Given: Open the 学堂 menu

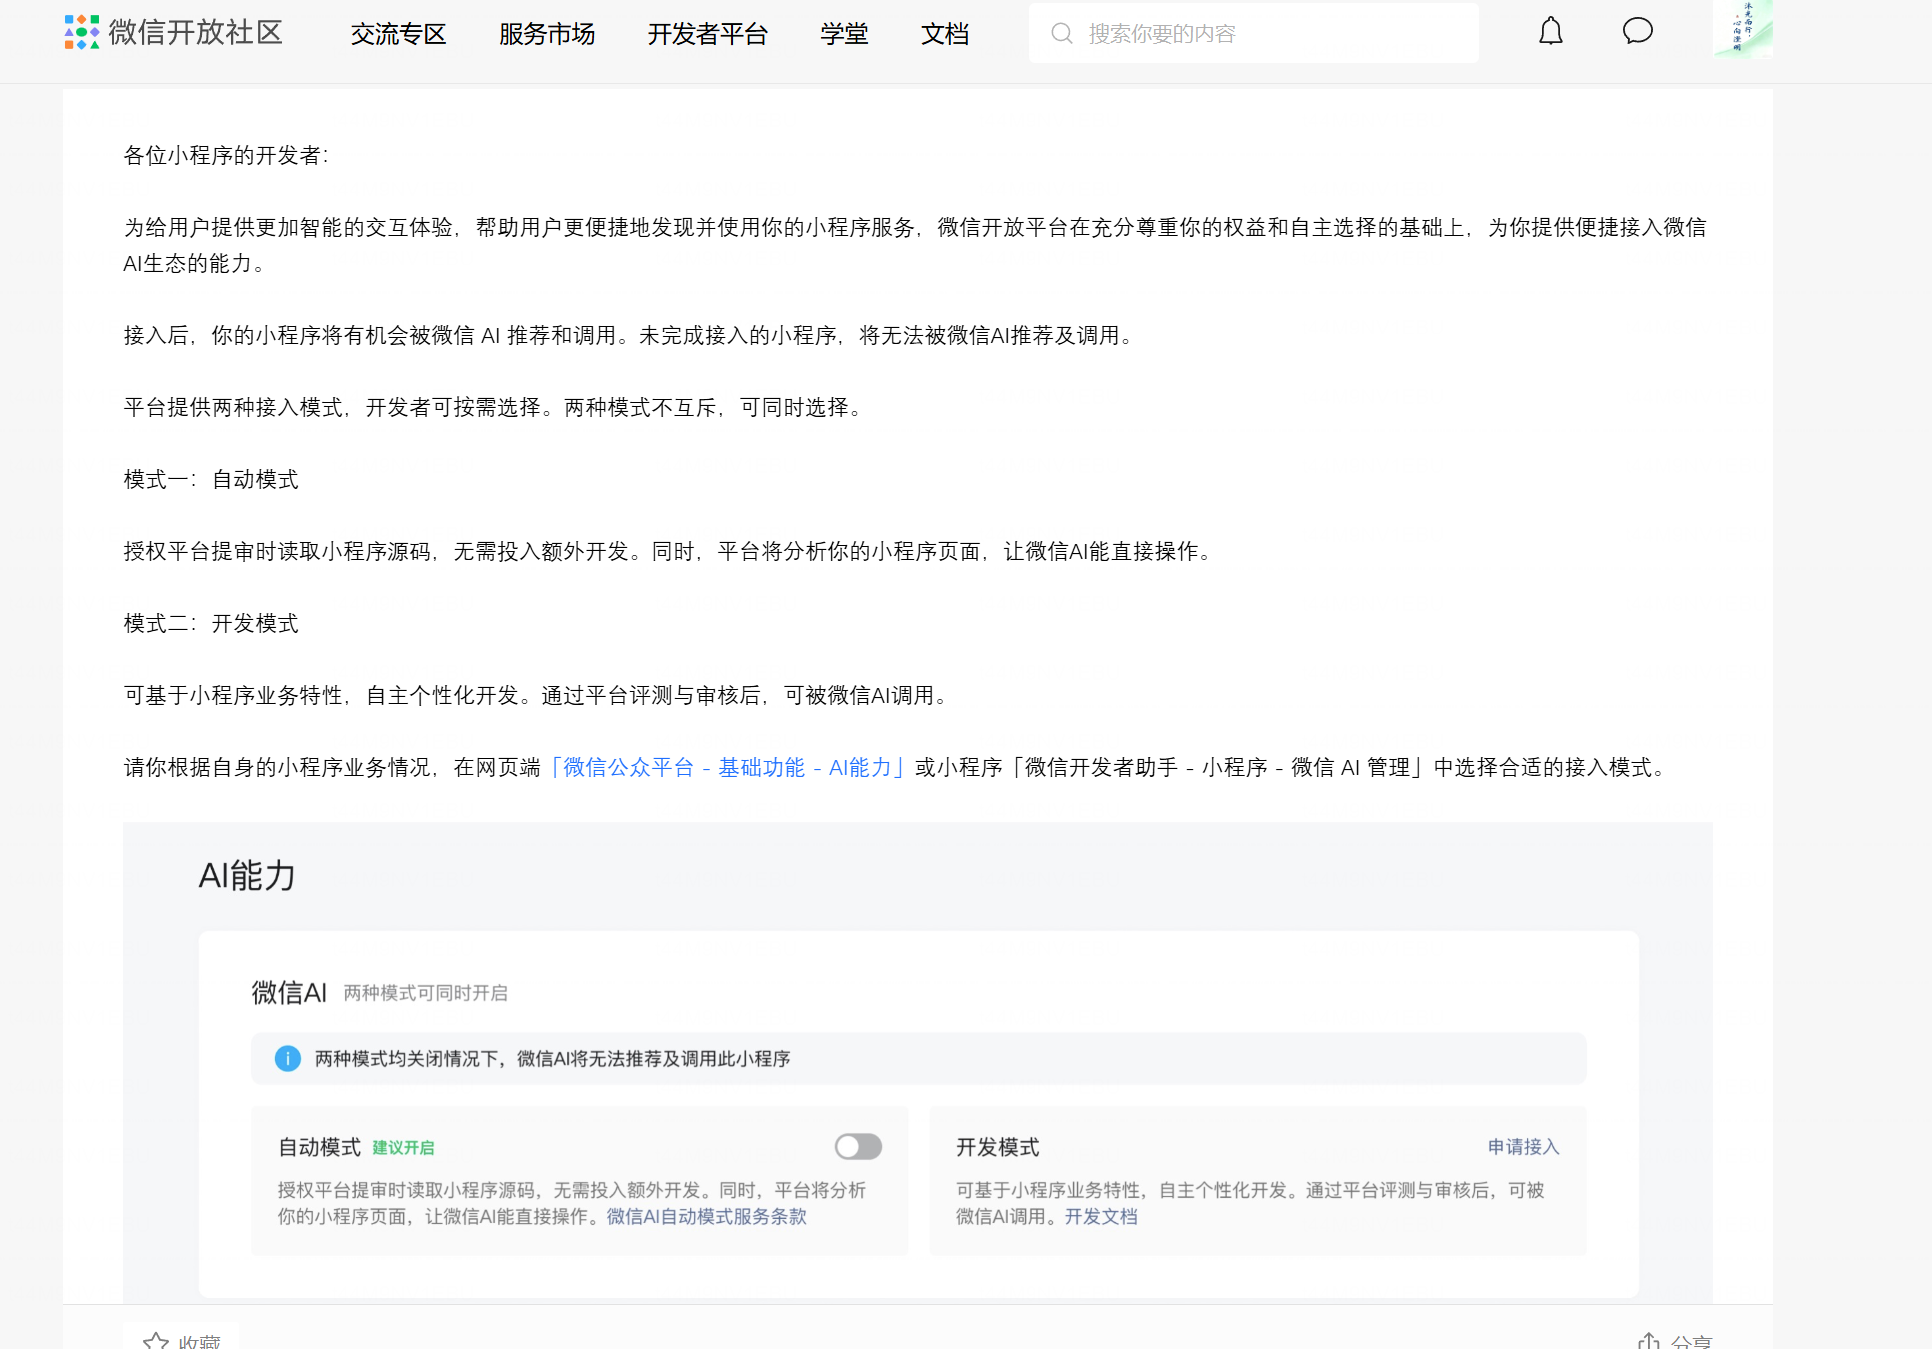Looking at the screenshot, I should (x=844, y=34).
